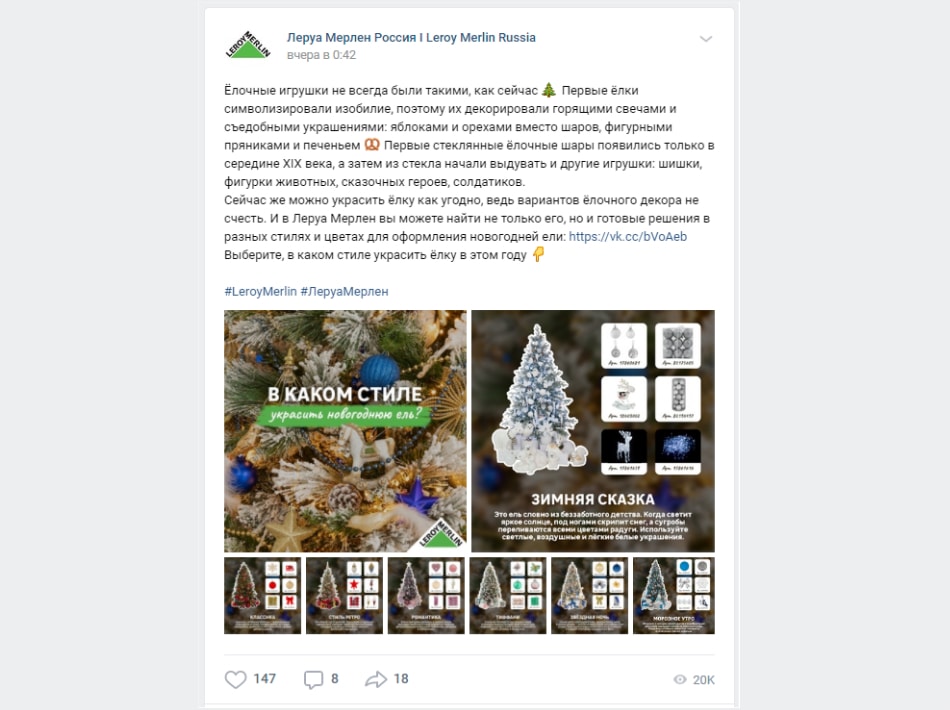Open the 'В каком стиле' main image

coord(345,431)
